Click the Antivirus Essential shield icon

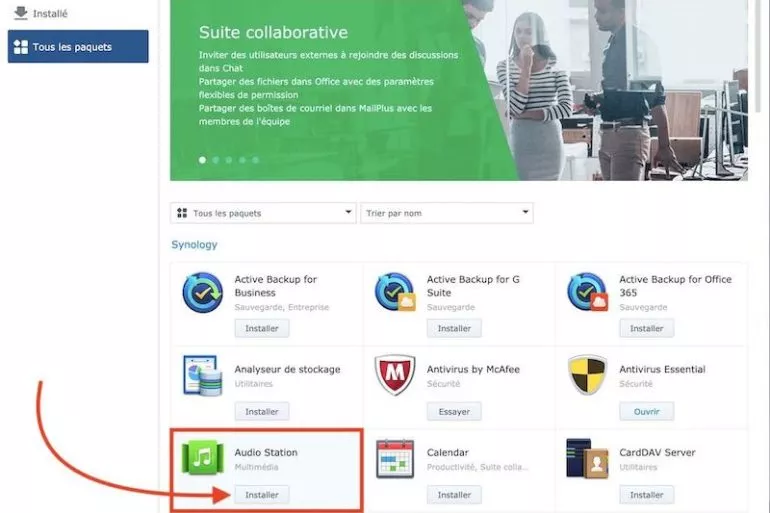587,376
